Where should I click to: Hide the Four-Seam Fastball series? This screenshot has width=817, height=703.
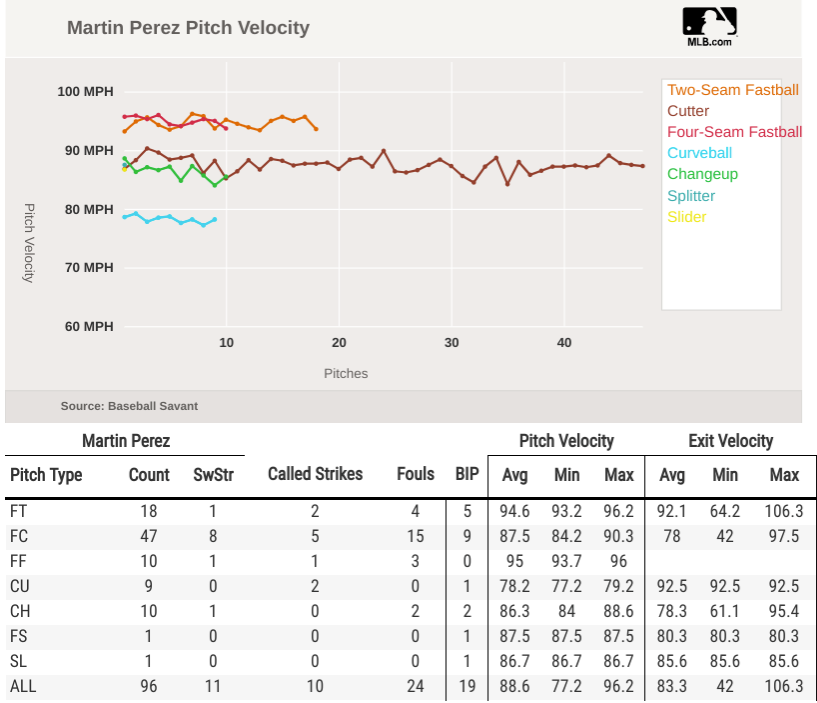coord(734,132)
